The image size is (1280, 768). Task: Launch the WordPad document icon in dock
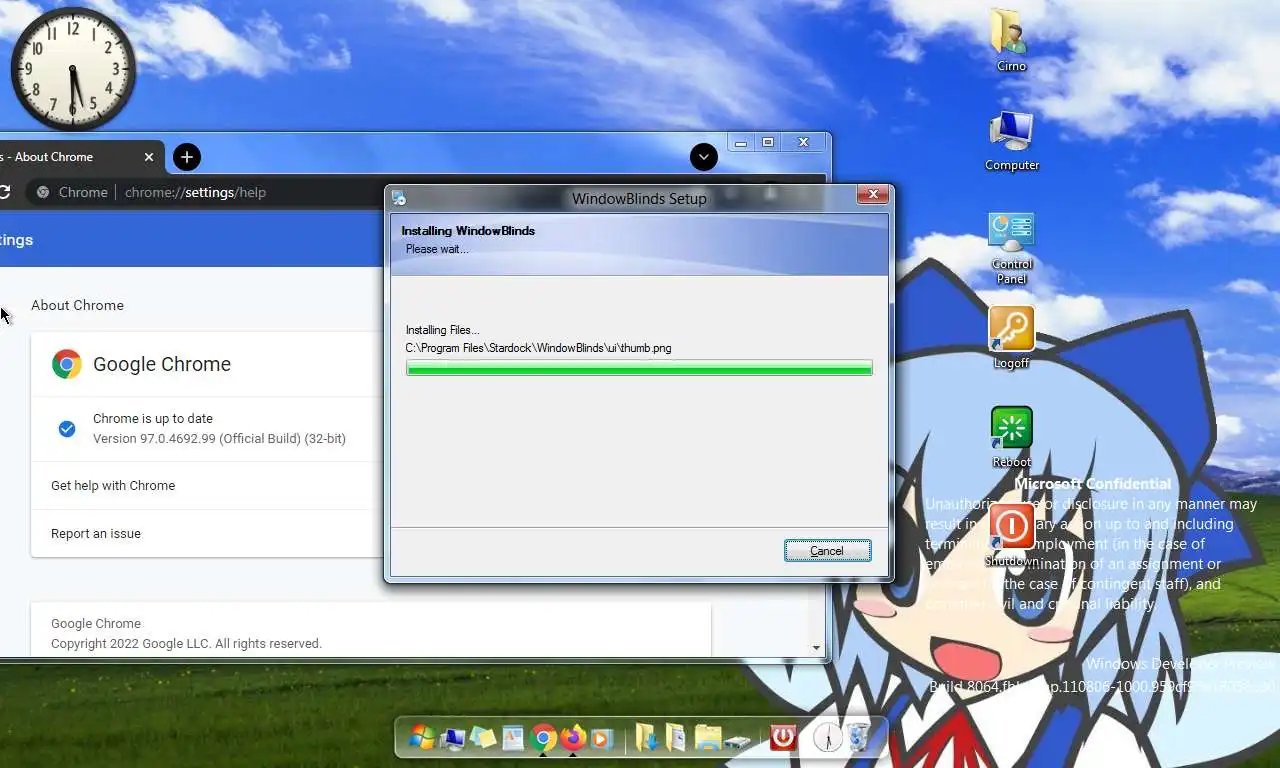click(x=513, y=738)
